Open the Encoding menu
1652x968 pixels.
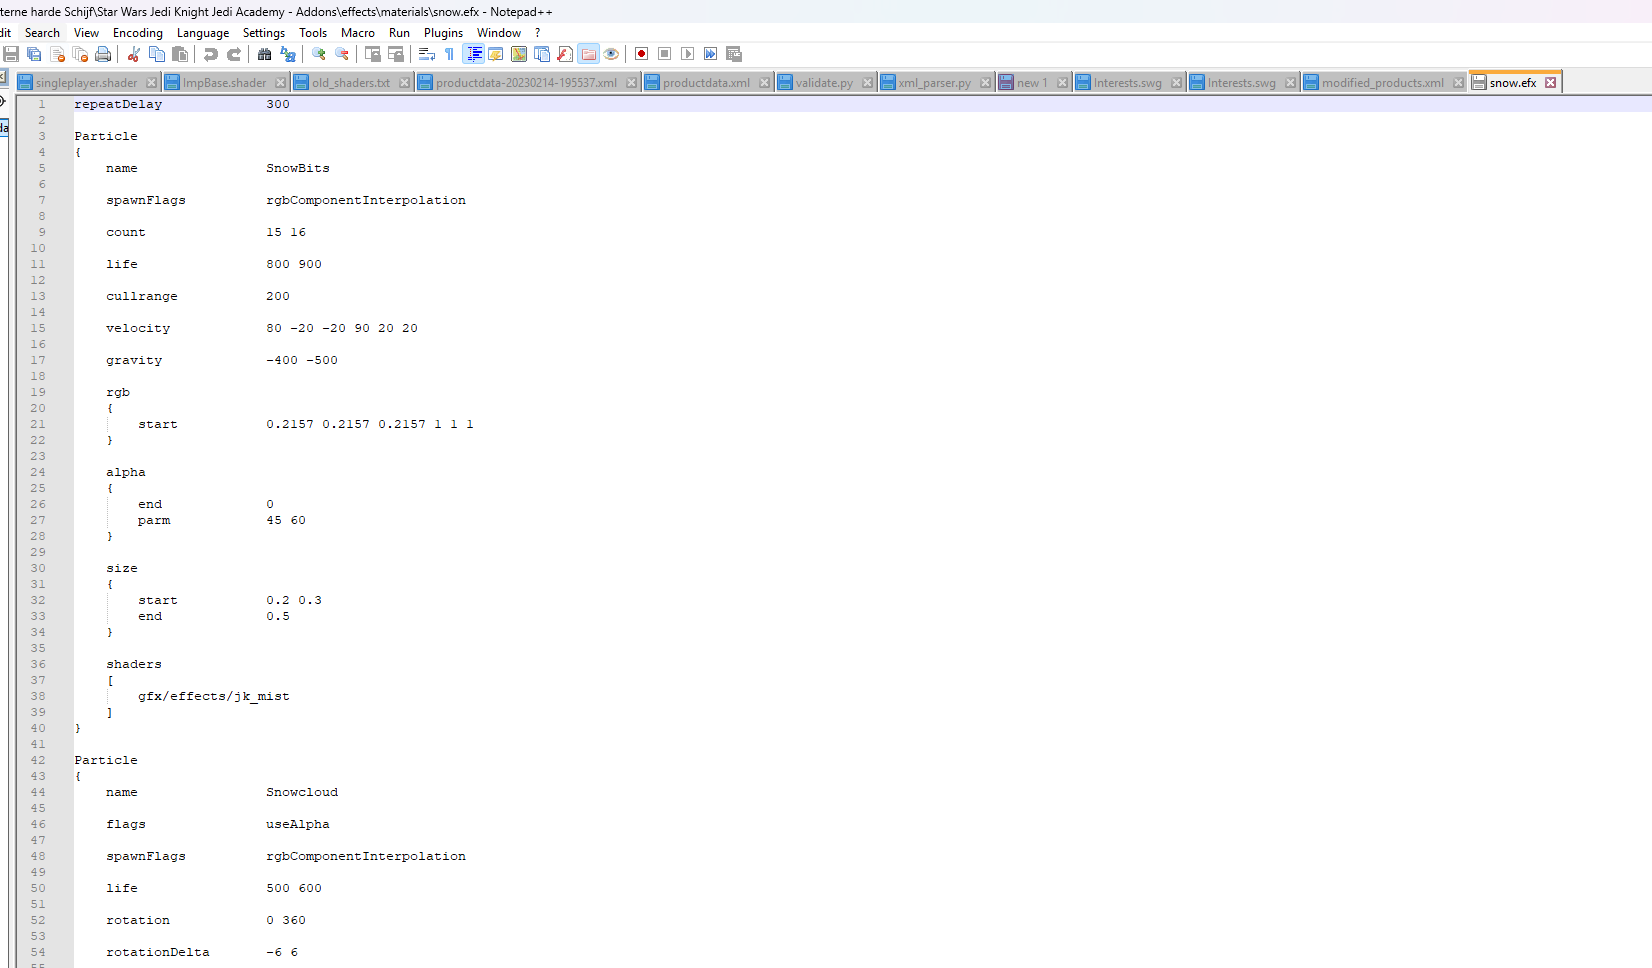138,33
